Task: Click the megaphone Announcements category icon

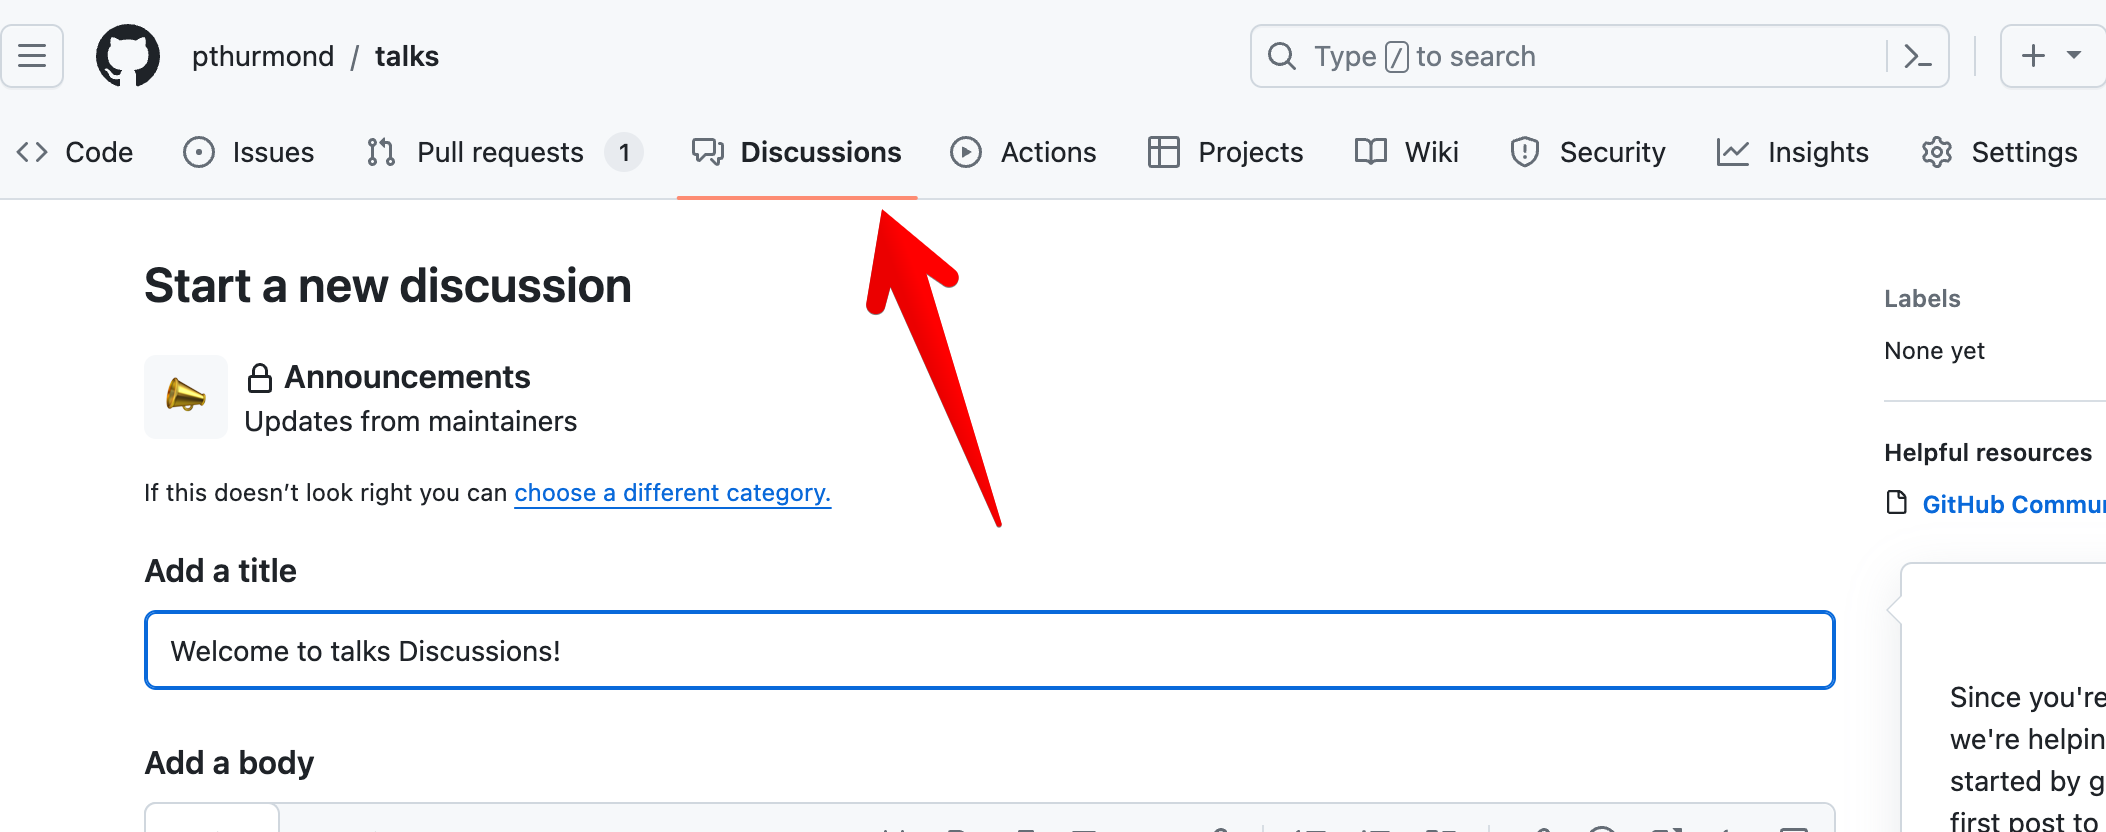Action: [185, 397]
